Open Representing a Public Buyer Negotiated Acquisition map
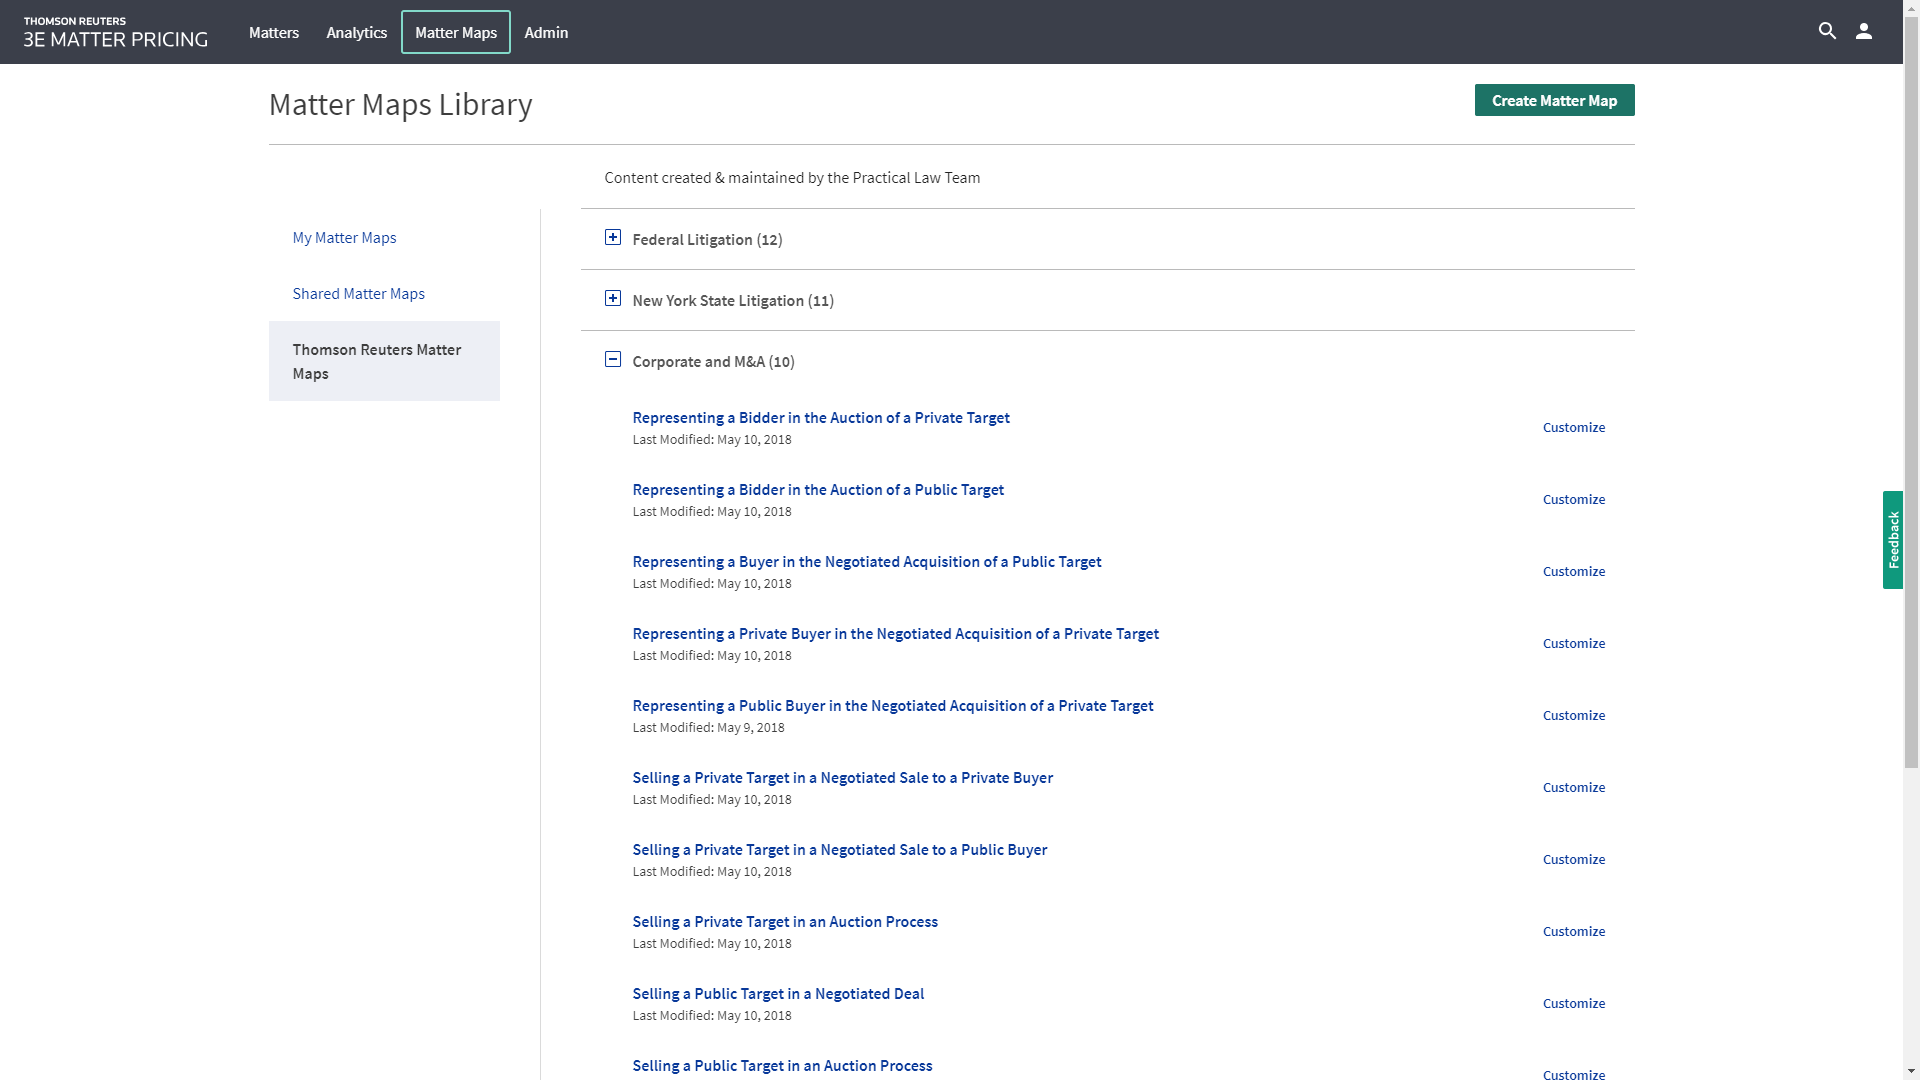 tap(892, 705)
